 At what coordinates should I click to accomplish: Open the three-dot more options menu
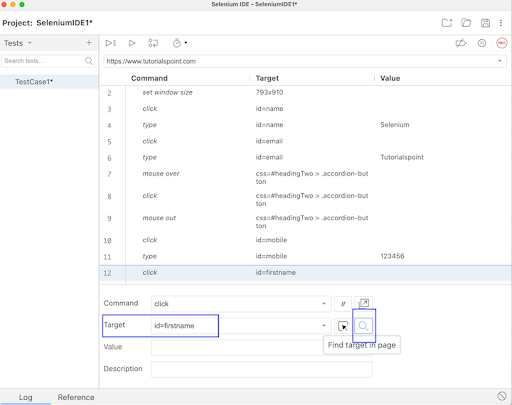pyautogui.click(x=501, y=23)
